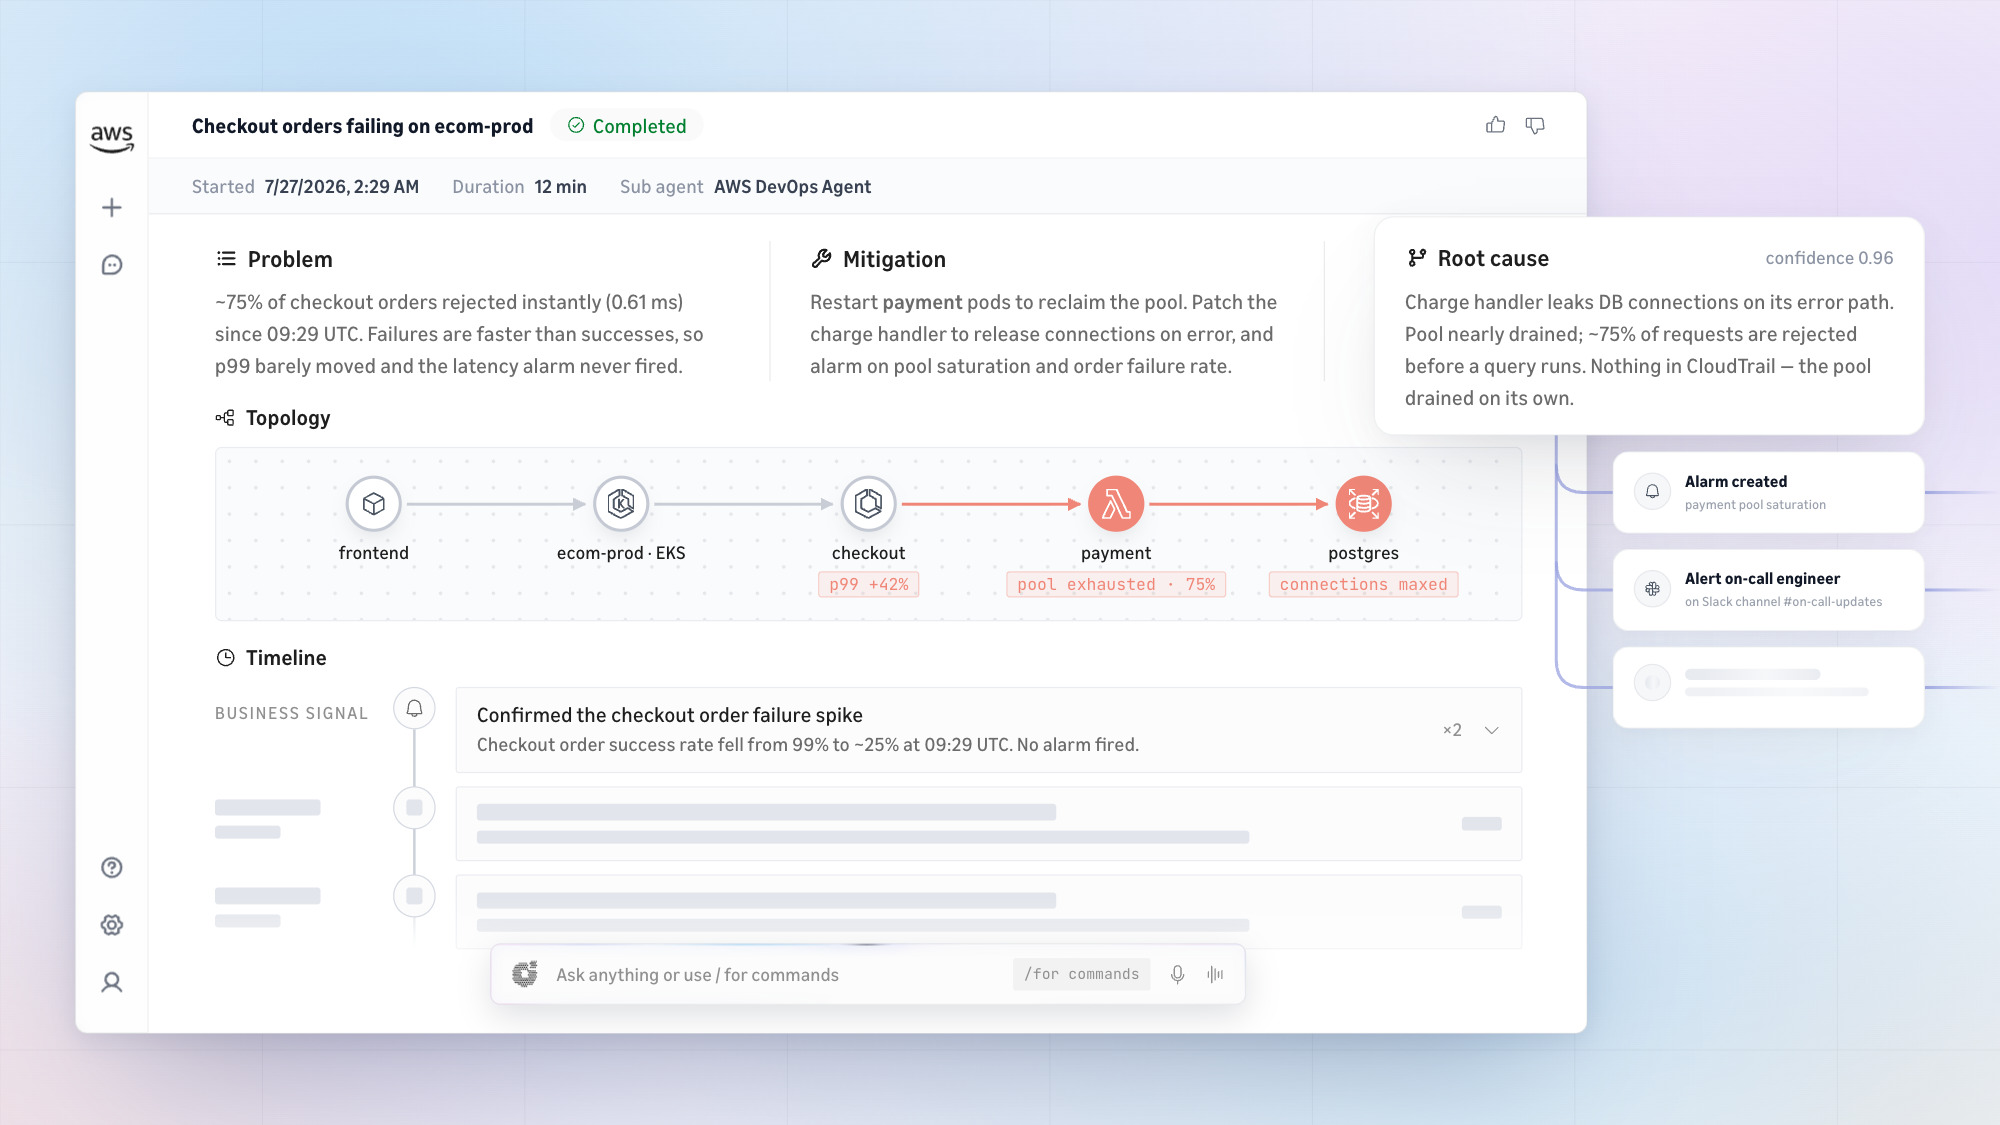Select the frontend node in the topology
Viewport: 2000px width, 1125px height.
click(x=374, y=504)
